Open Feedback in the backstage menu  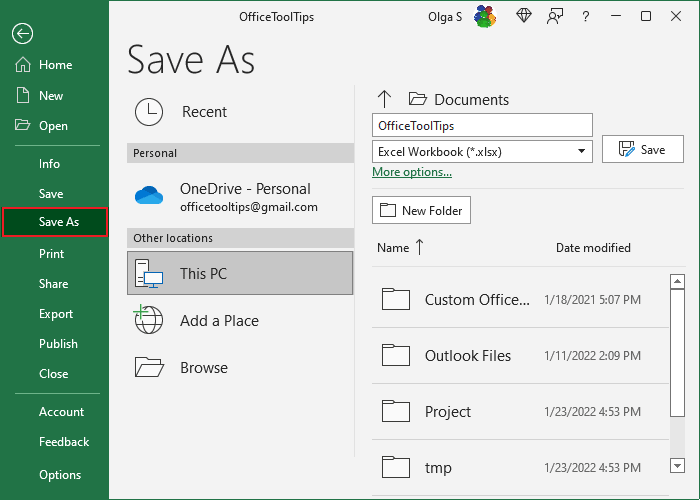64,442
